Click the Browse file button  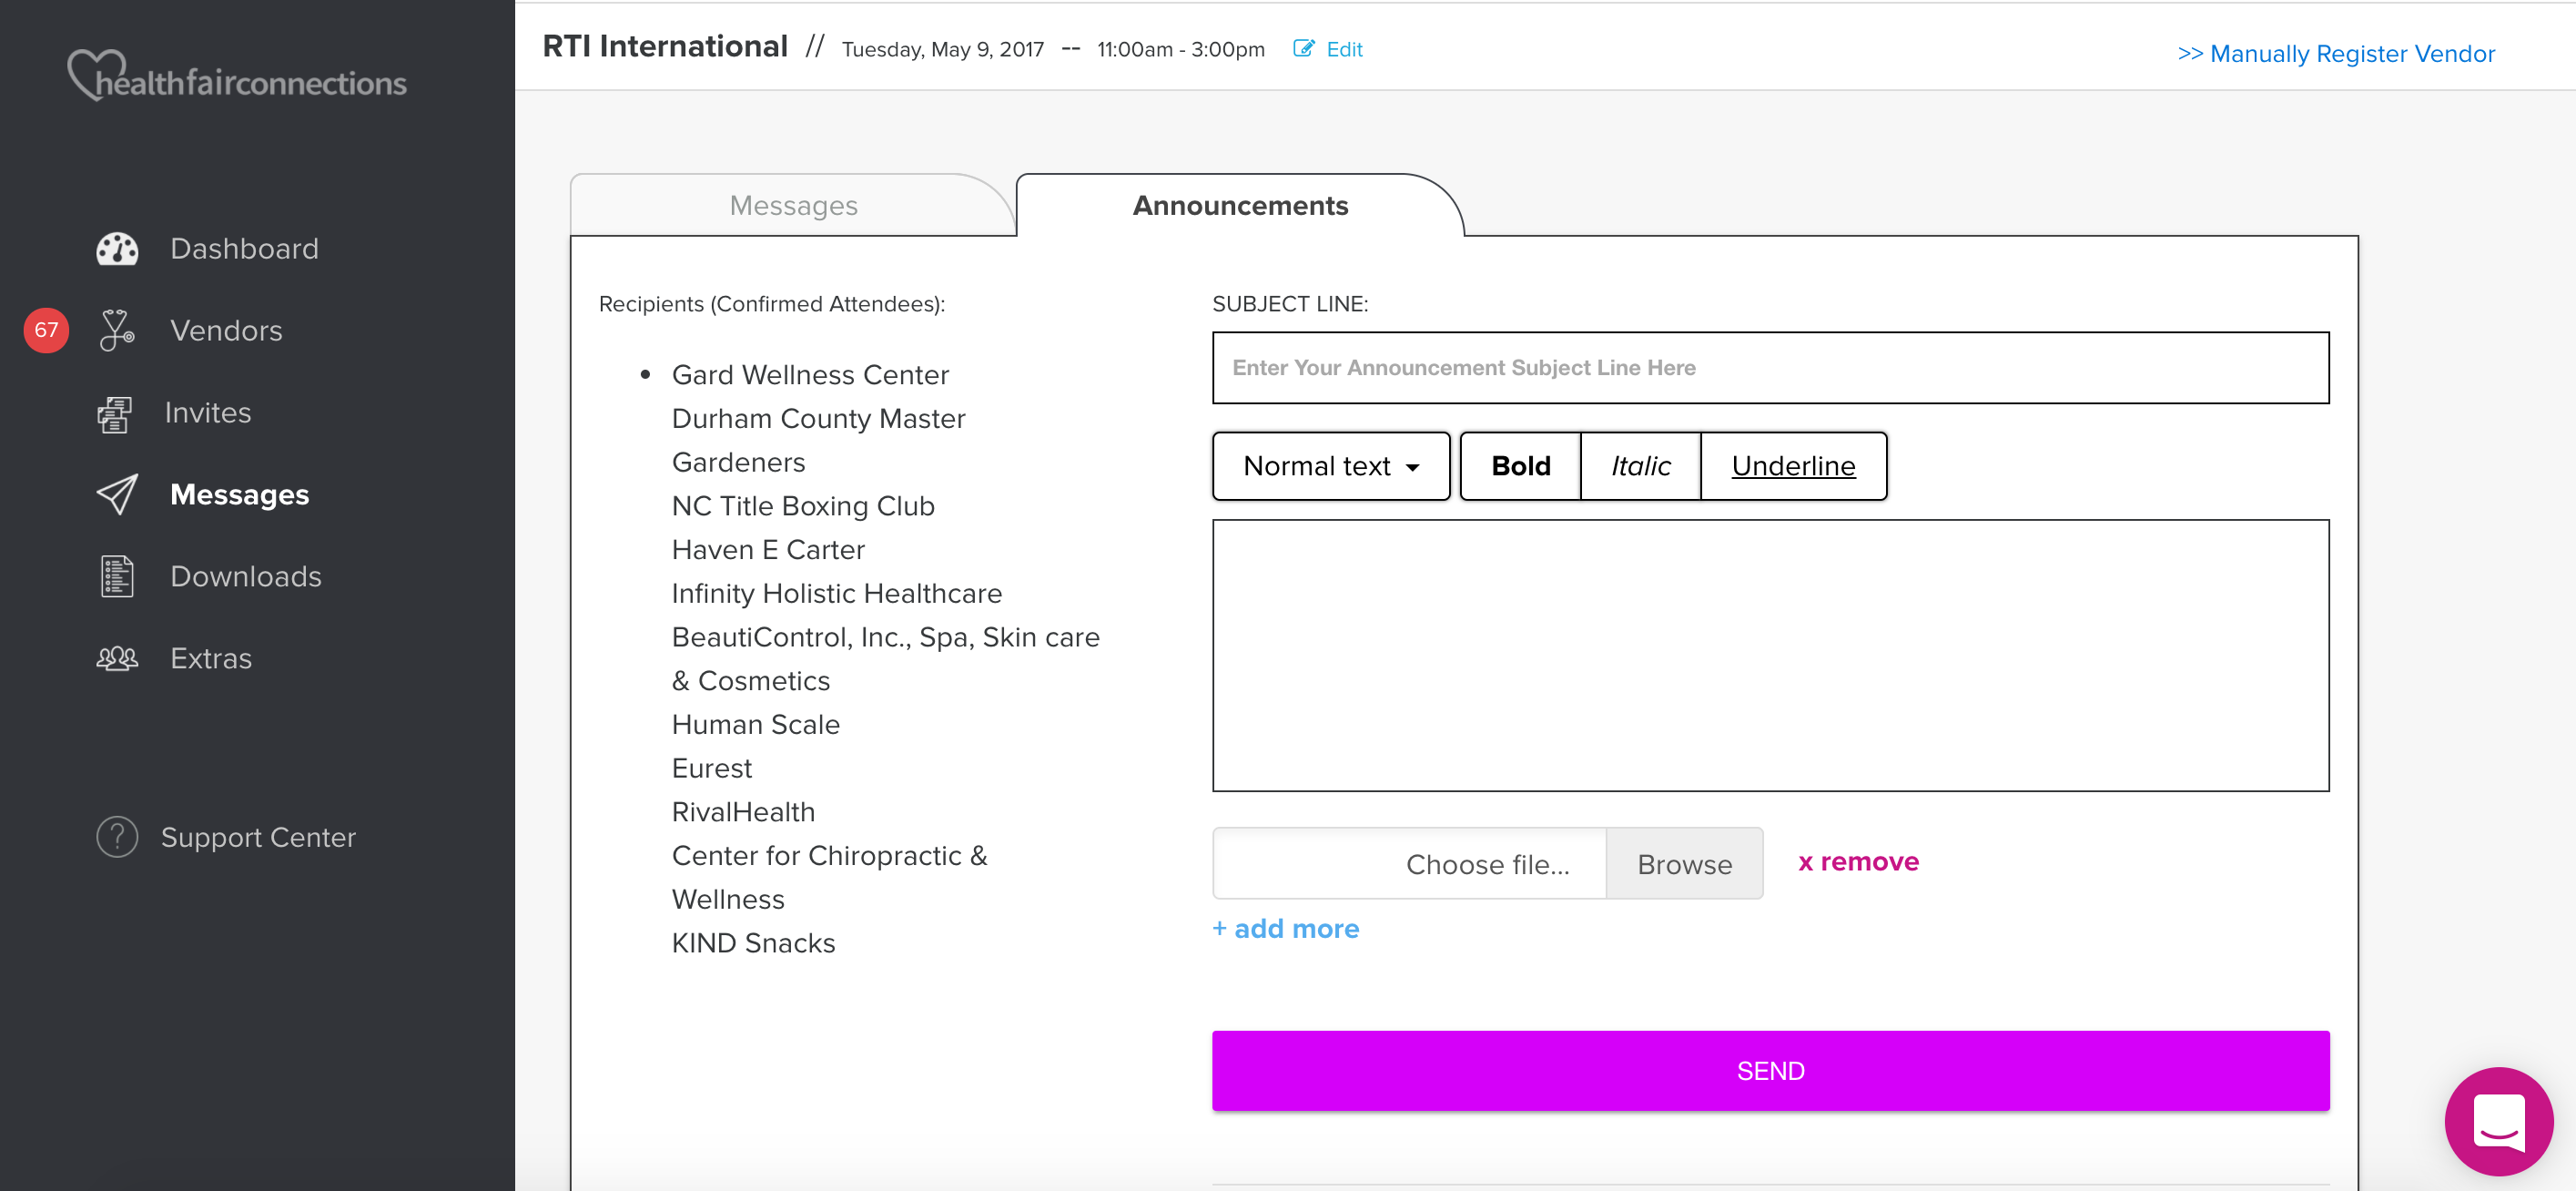(x=1684, y=863)
